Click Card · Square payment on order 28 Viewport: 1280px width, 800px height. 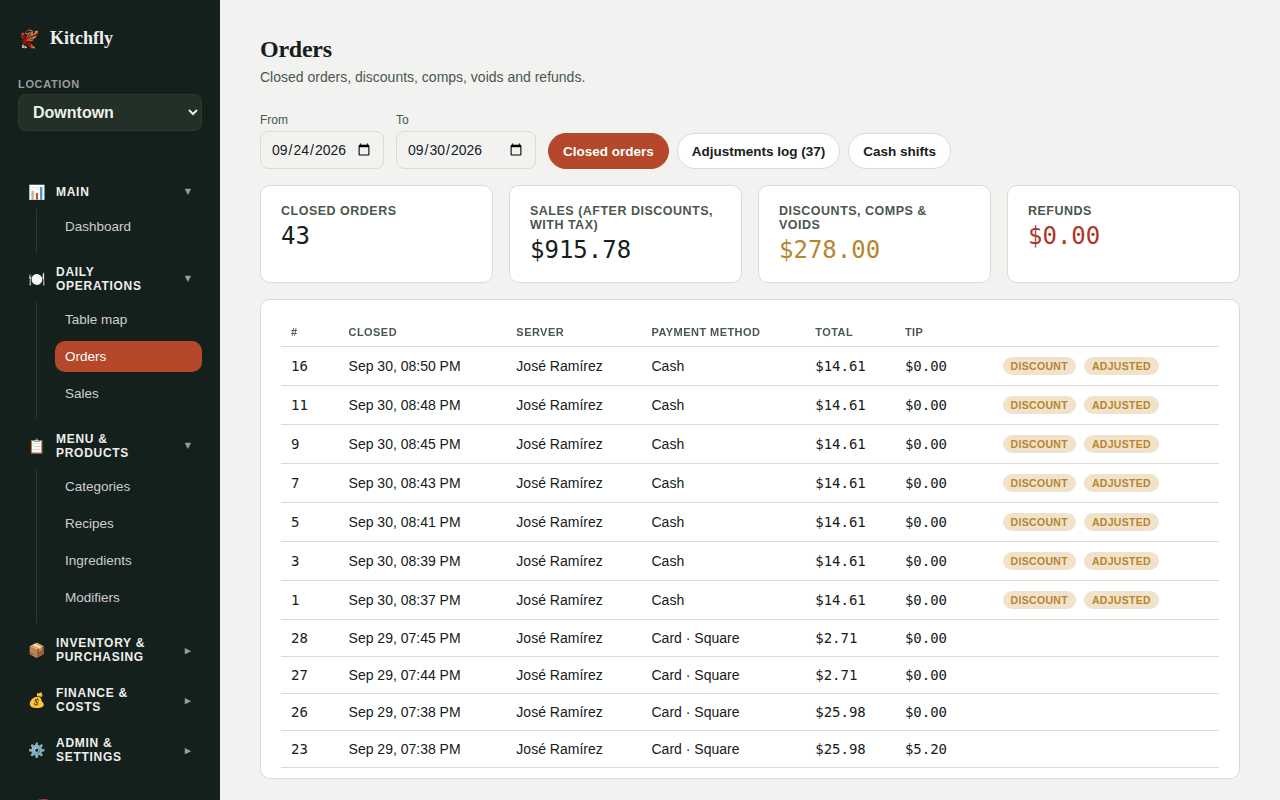coord(695,638)
